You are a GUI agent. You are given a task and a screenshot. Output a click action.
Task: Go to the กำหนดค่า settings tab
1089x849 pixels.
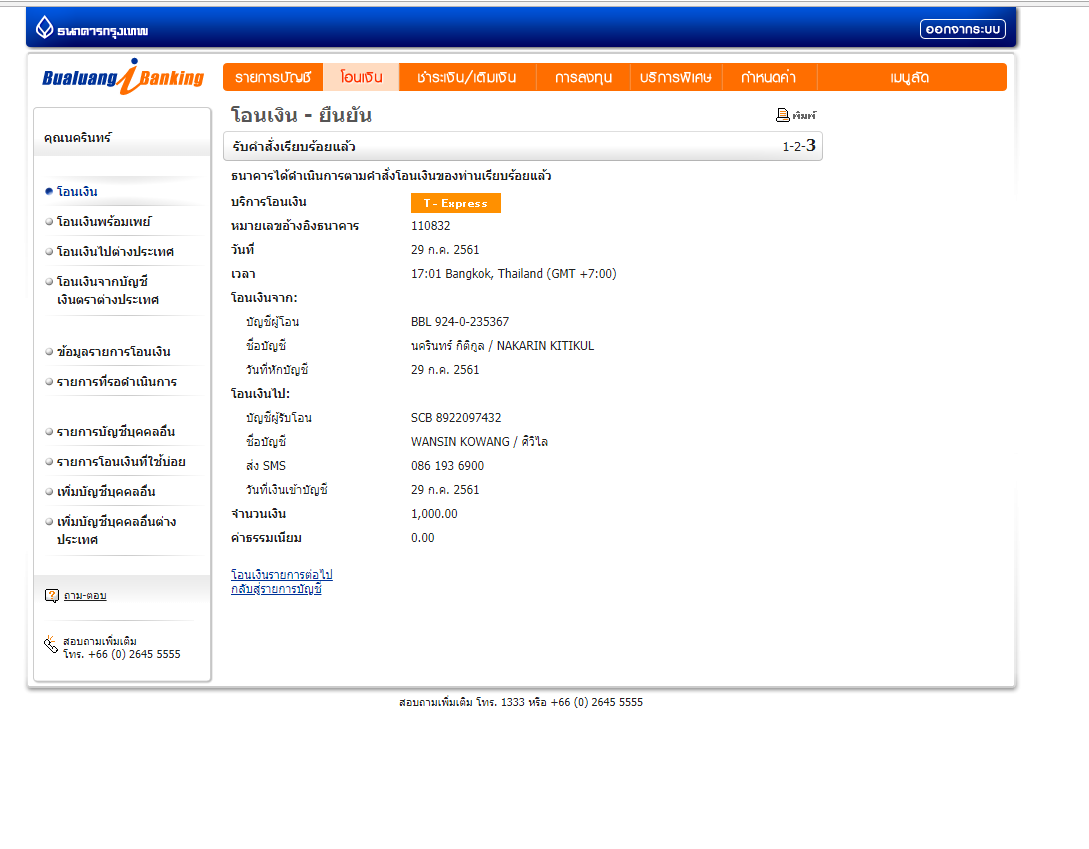pos(769,77)
